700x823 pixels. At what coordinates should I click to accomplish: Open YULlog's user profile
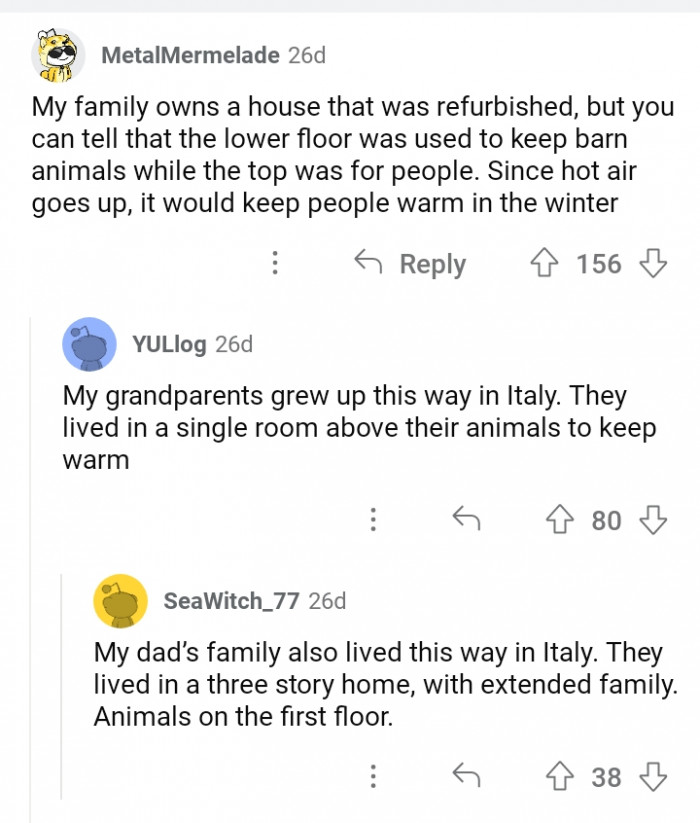(169, 344)
